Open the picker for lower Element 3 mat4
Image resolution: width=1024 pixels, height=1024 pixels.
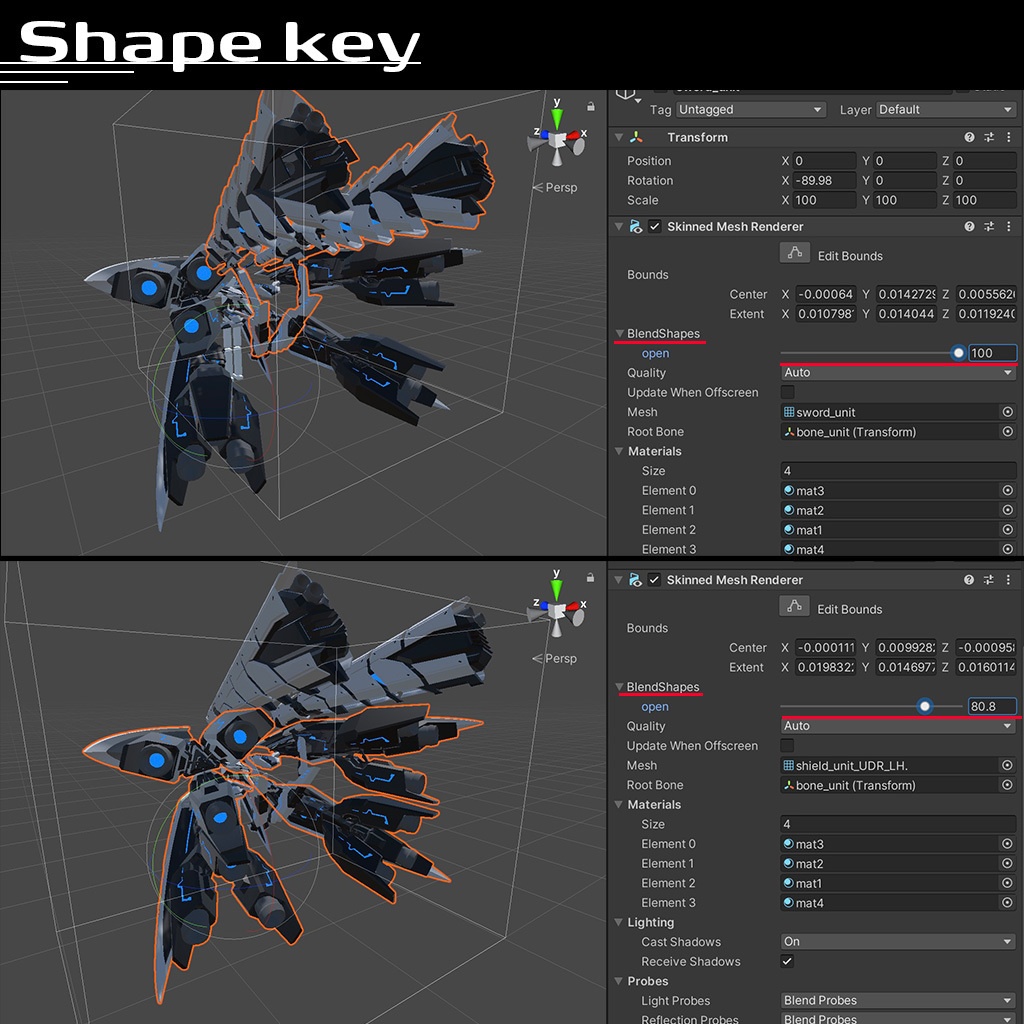click(1007, 903)
